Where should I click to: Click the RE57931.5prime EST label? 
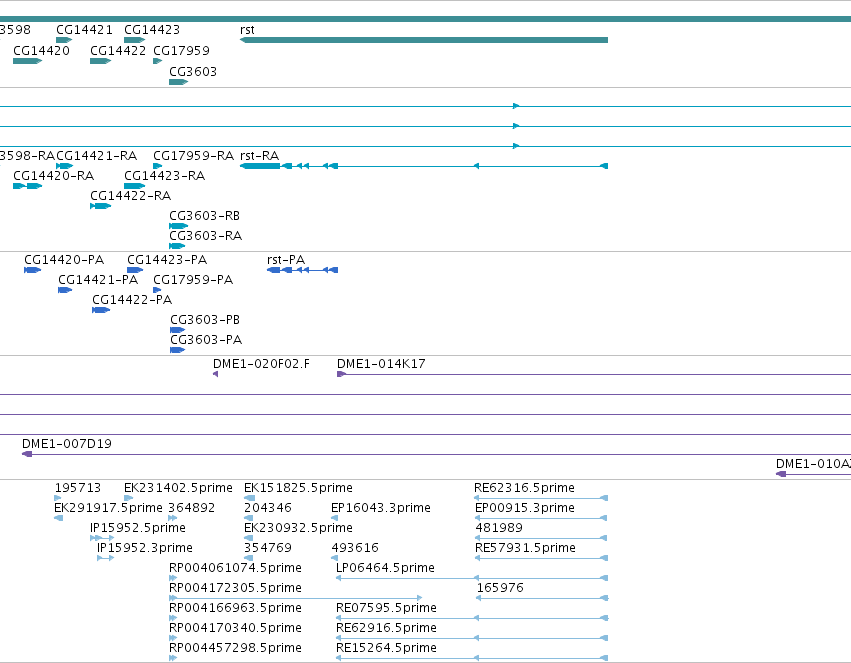pos(525,548)
